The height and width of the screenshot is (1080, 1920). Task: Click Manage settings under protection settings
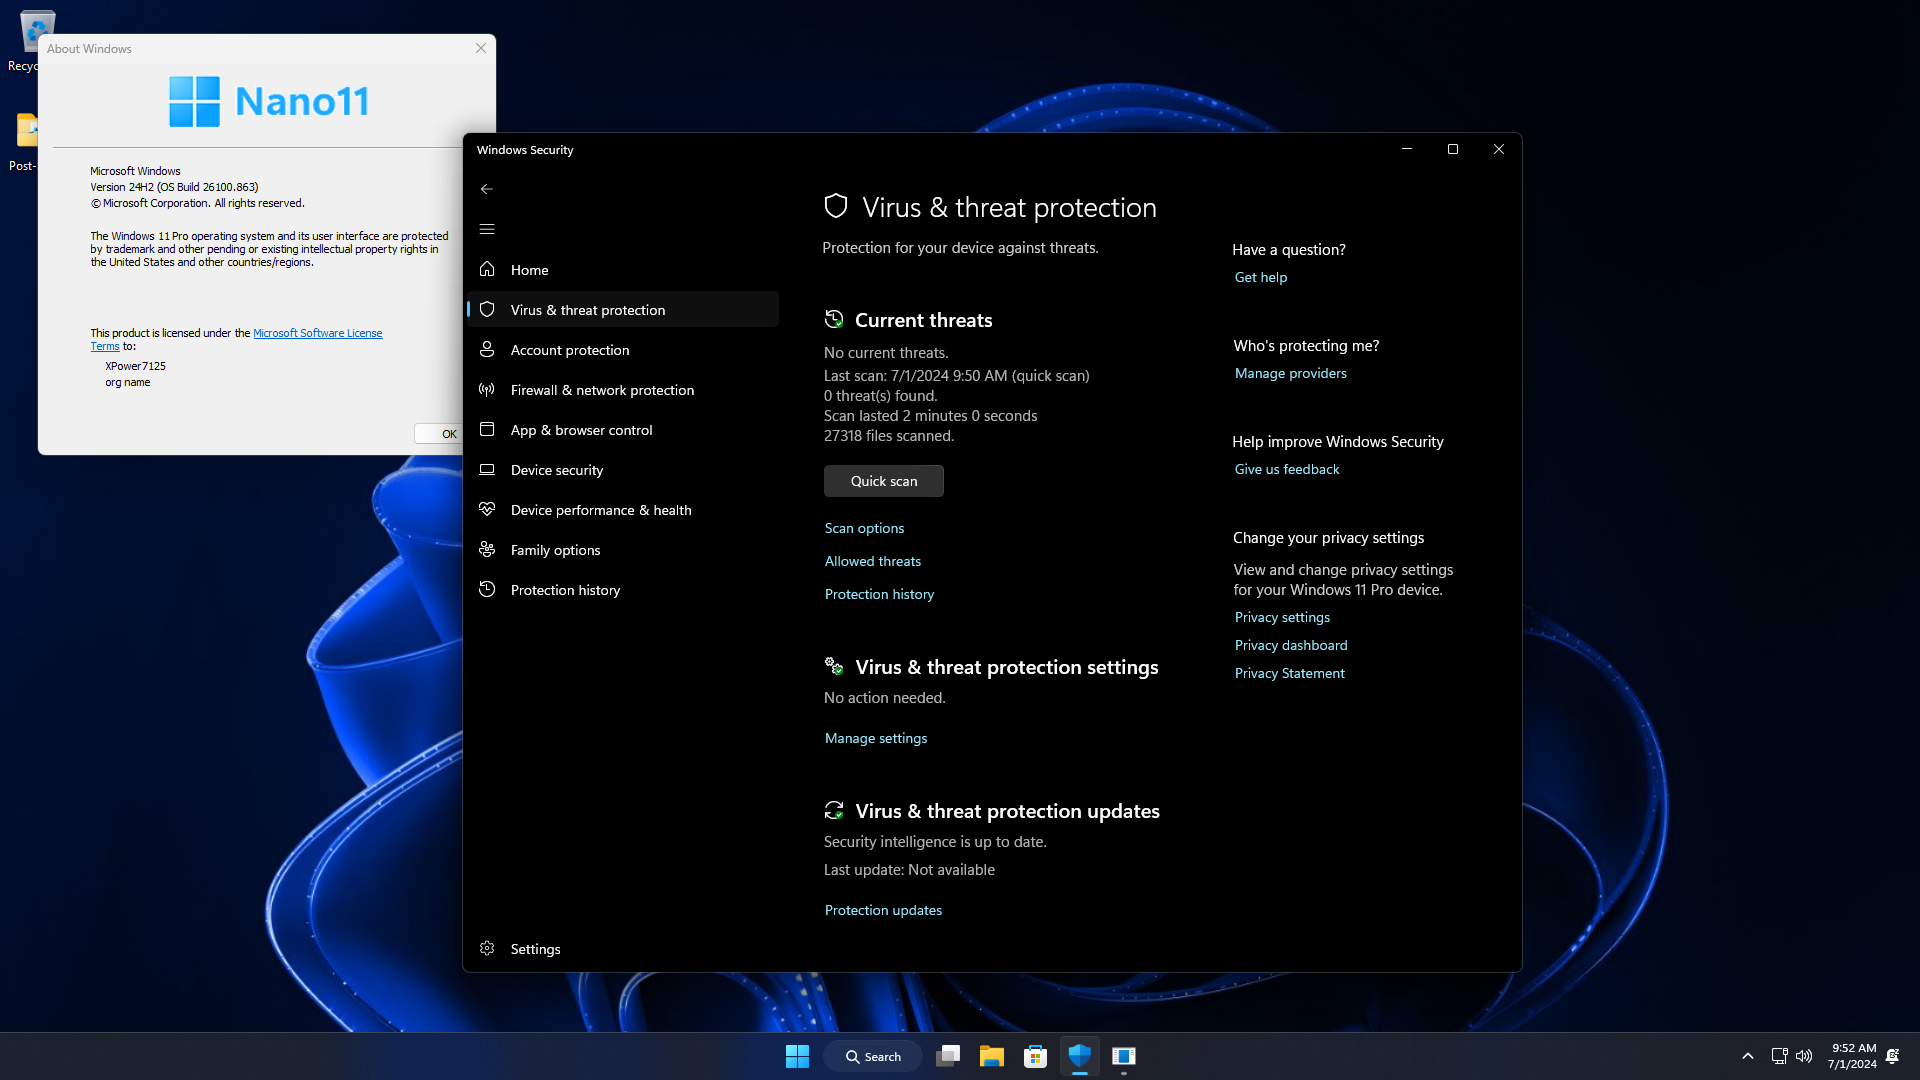(875, 738)
